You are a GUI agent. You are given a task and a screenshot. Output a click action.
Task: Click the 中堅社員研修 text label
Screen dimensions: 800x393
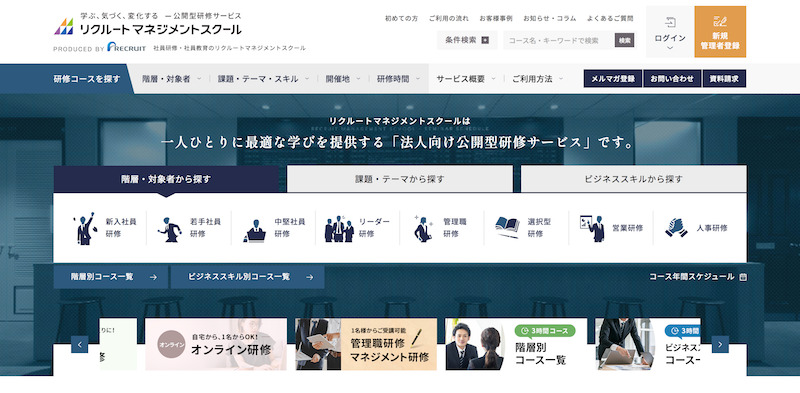(x=290, y=228)
